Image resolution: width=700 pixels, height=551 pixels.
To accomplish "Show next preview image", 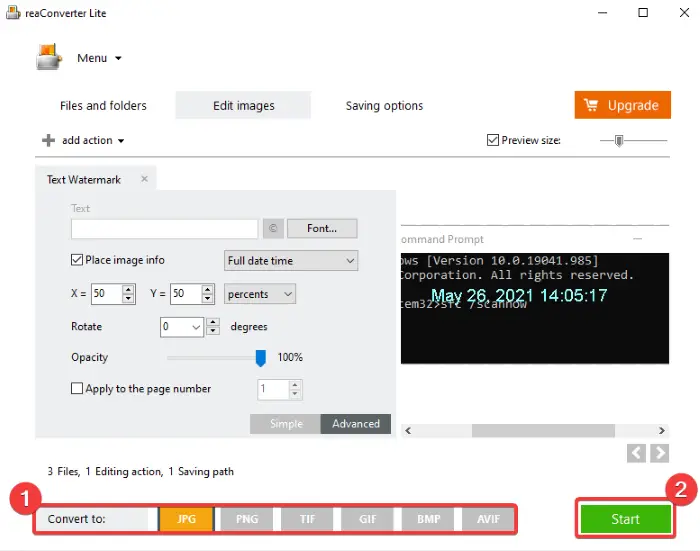I will click(x=660, y=453).
